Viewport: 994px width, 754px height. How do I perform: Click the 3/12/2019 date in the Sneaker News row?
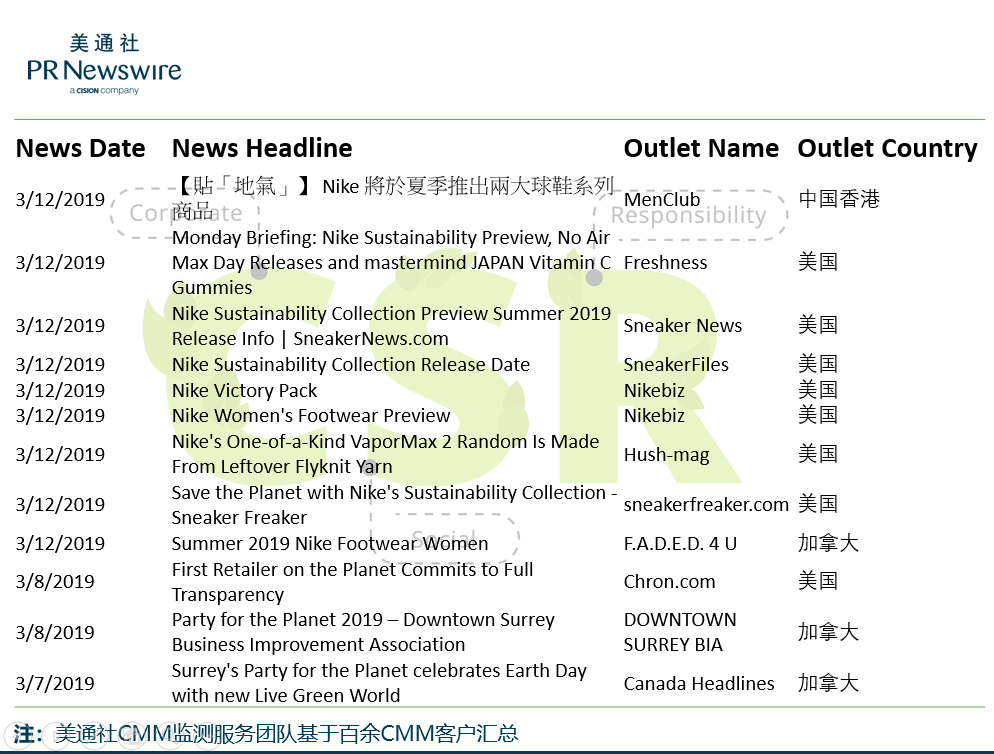tap(60, 325)
